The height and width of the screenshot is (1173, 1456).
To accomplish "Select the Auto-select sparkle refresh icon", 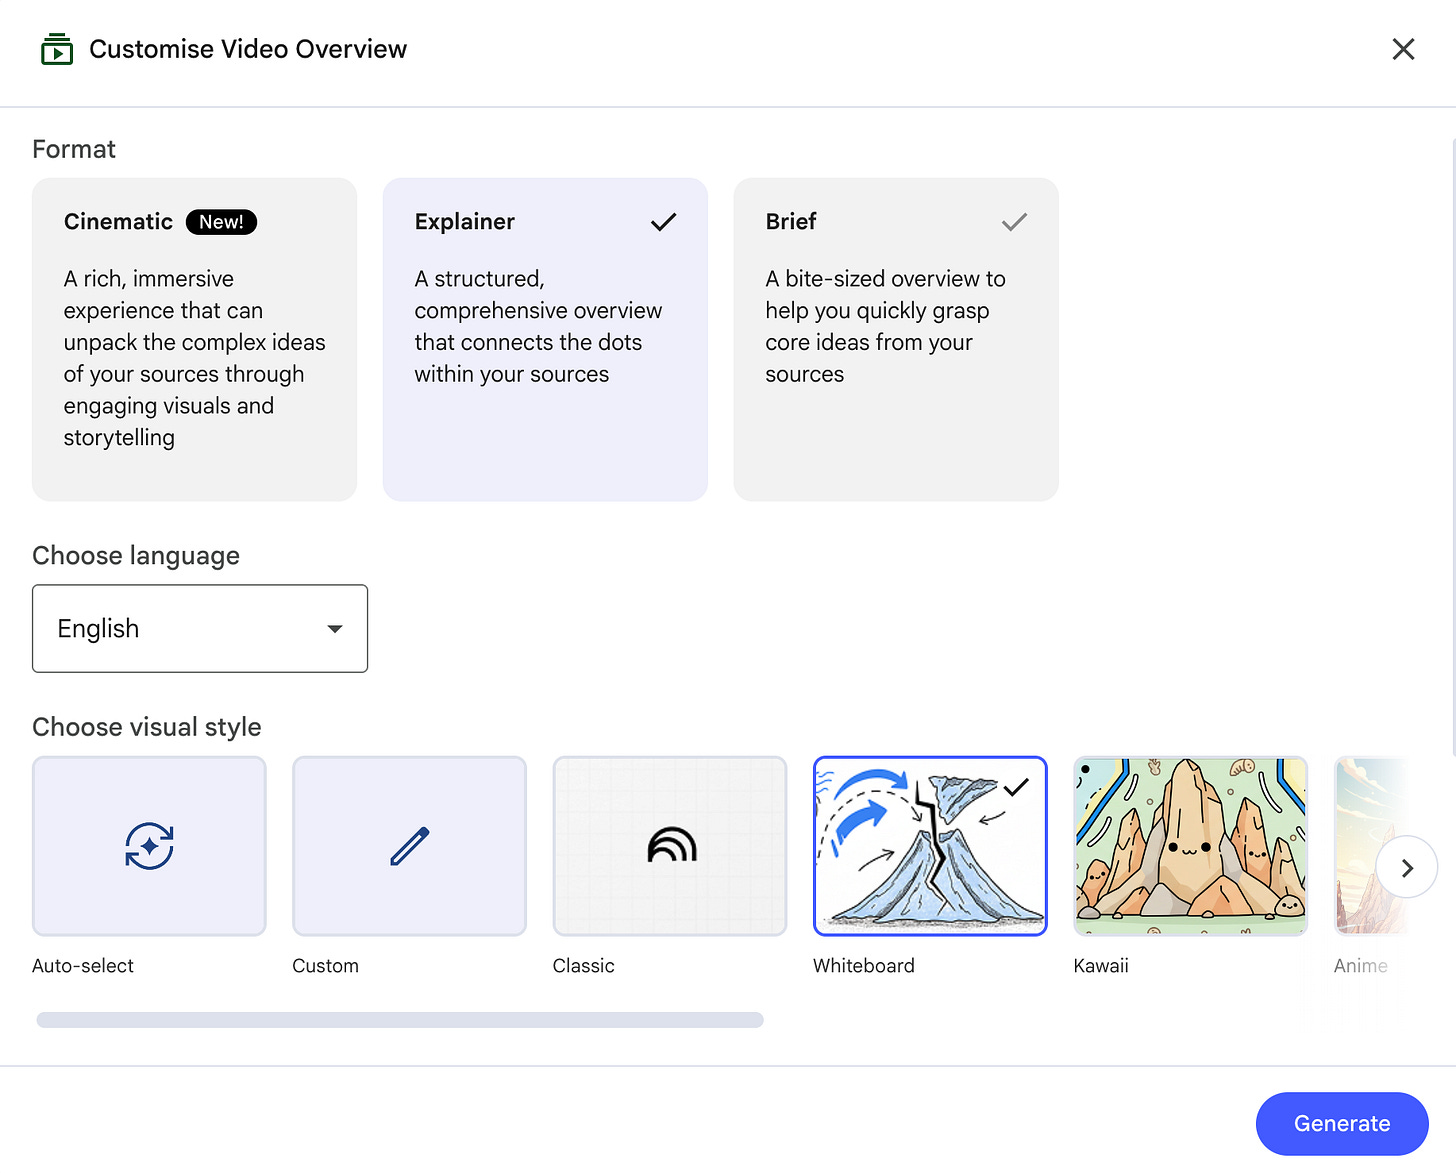I will coord(149,846).
